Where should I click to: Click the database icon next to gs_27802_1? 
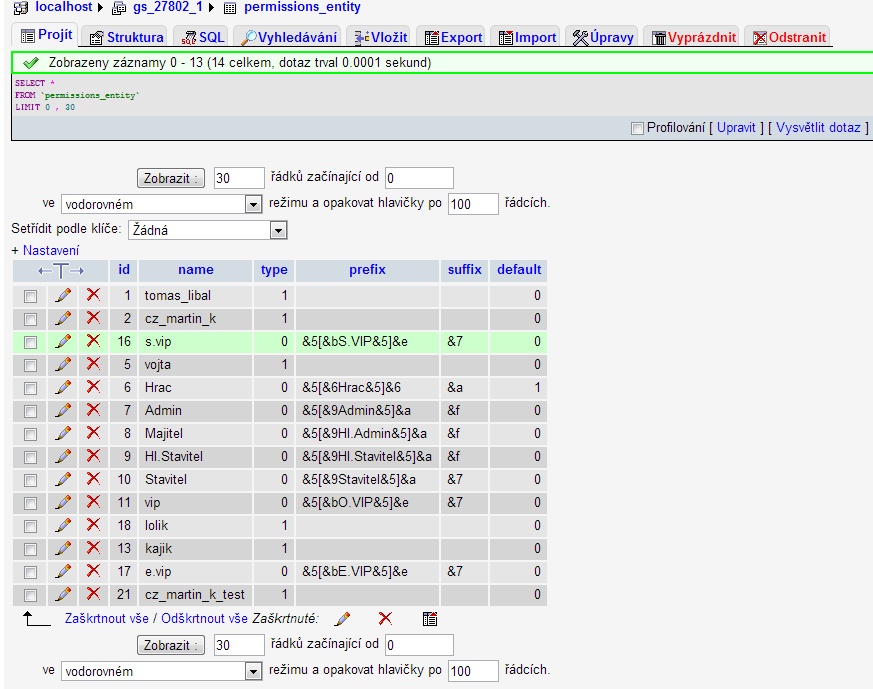coord(119,8)
